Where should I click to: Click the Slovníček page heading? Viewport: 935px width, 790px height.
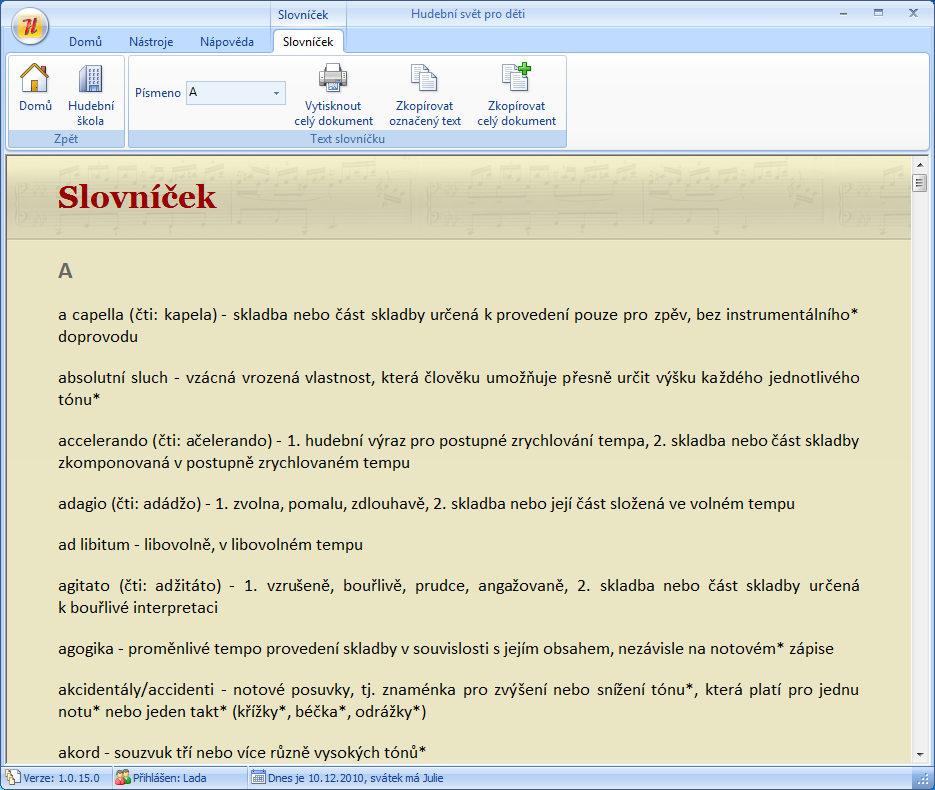(137, 197)
